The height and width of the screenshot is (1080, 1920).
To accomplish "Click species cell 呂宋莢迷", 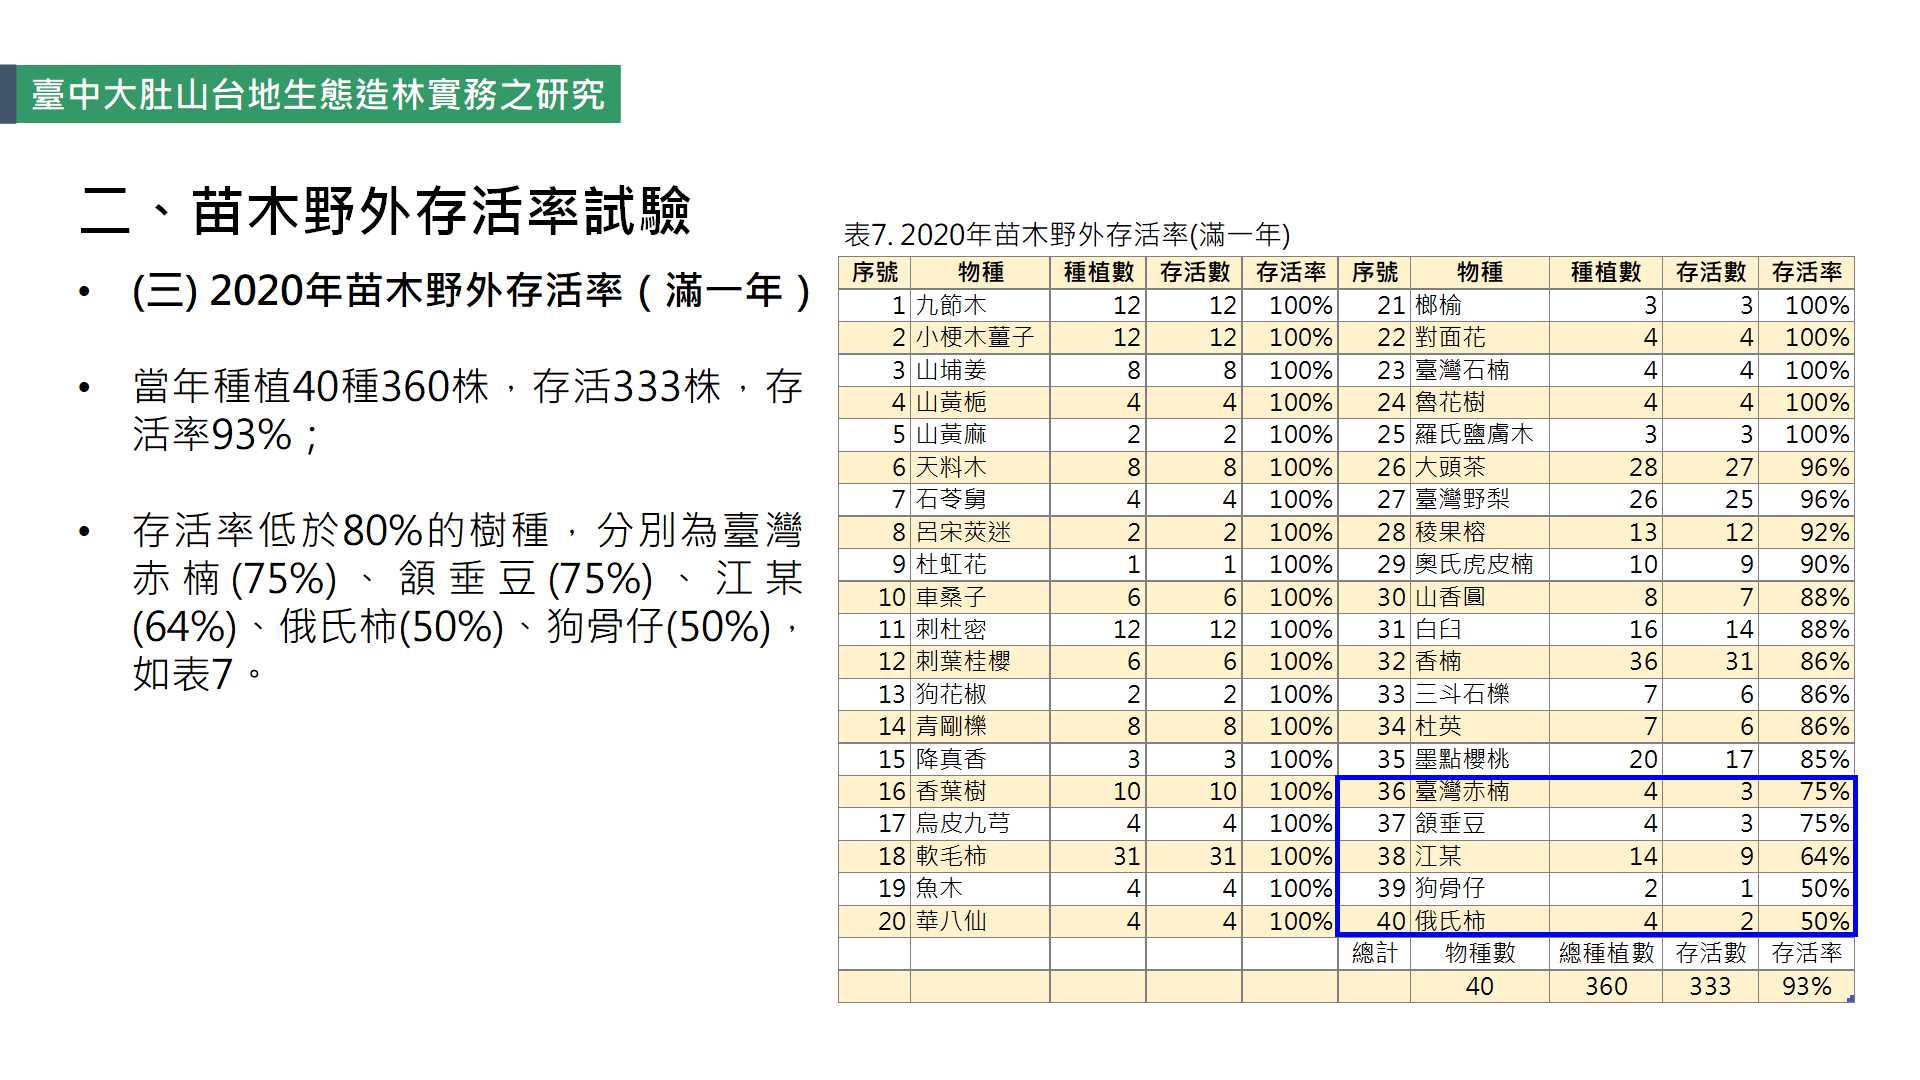I will tap(980, 532).
